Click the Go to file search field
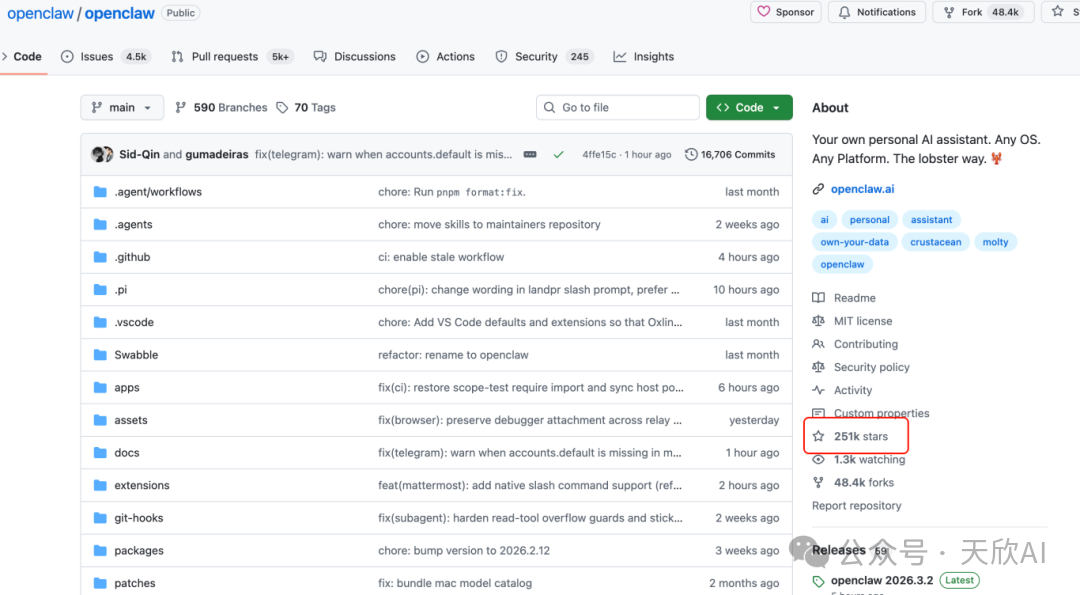 coord(618,108)
